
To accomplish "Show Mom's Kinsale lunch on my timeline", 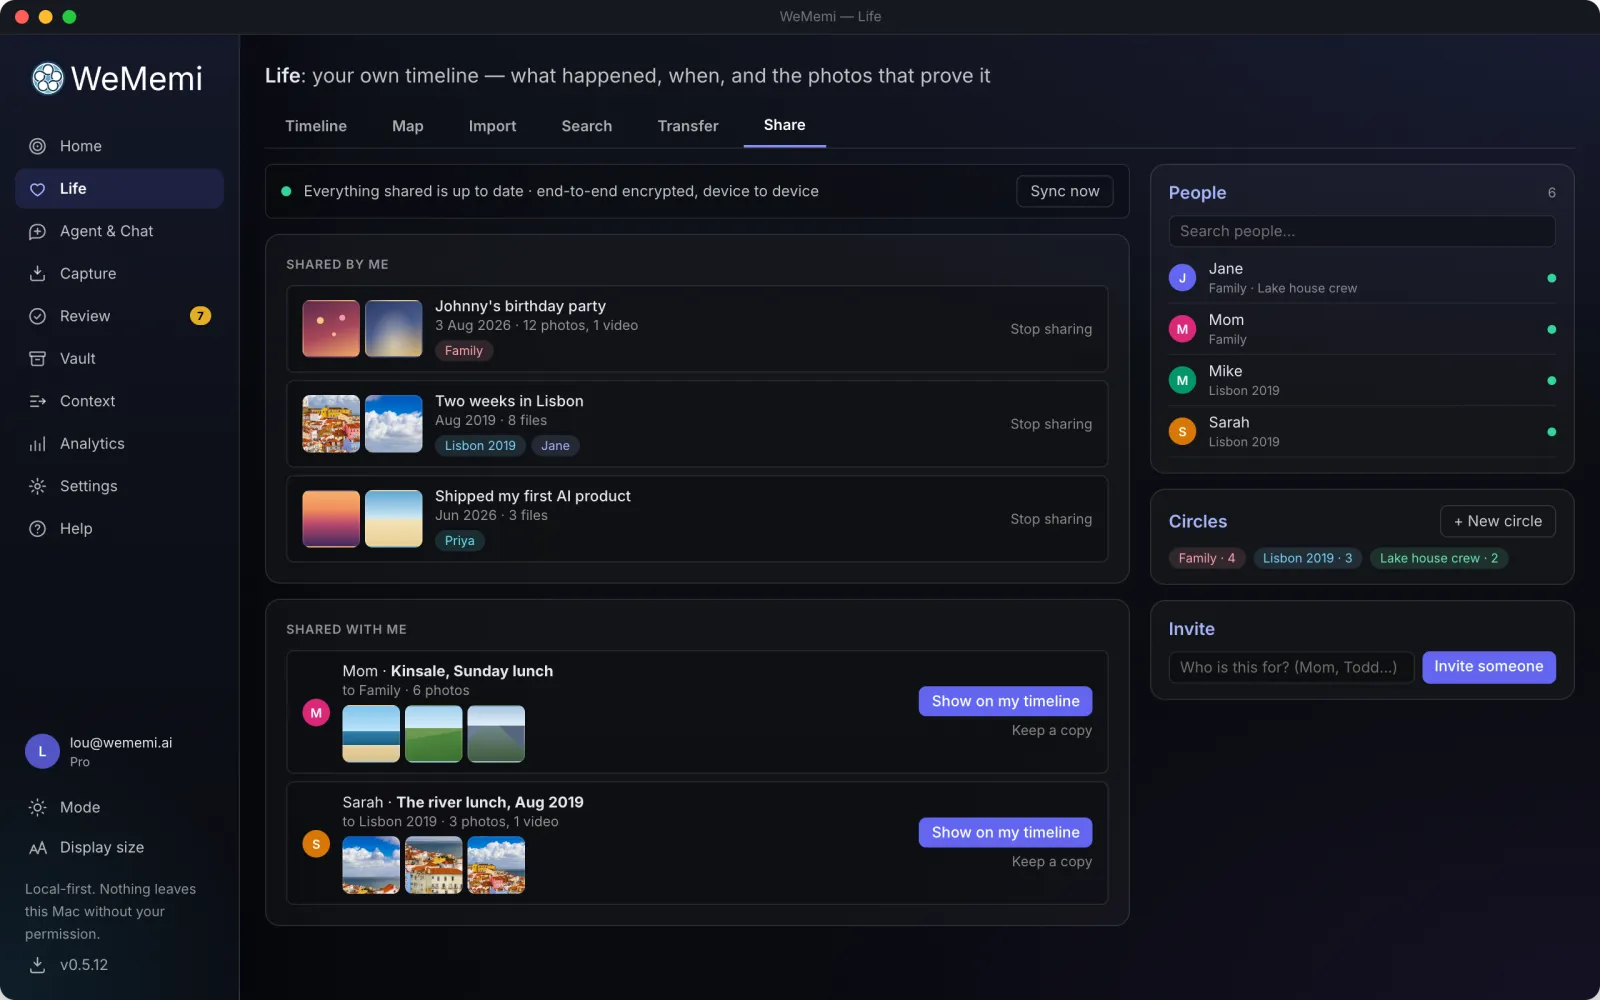I will tap(1005, 701).
